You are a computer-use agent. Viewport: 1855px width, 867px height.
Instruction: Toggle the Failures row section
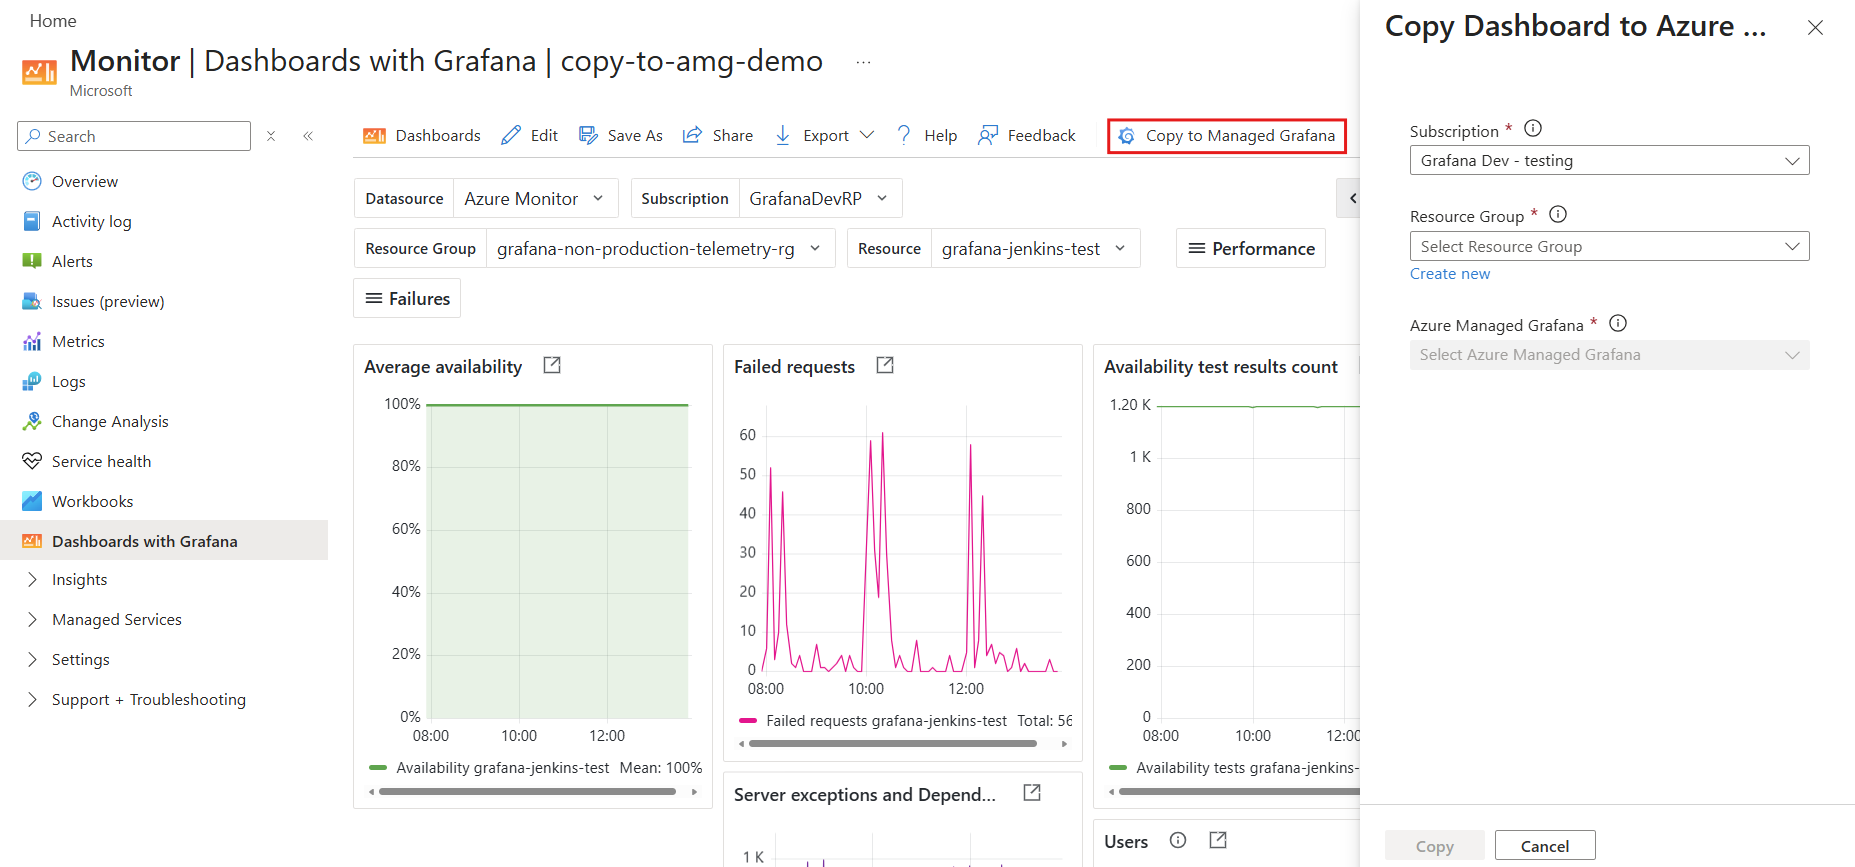[x=407, y=298]
